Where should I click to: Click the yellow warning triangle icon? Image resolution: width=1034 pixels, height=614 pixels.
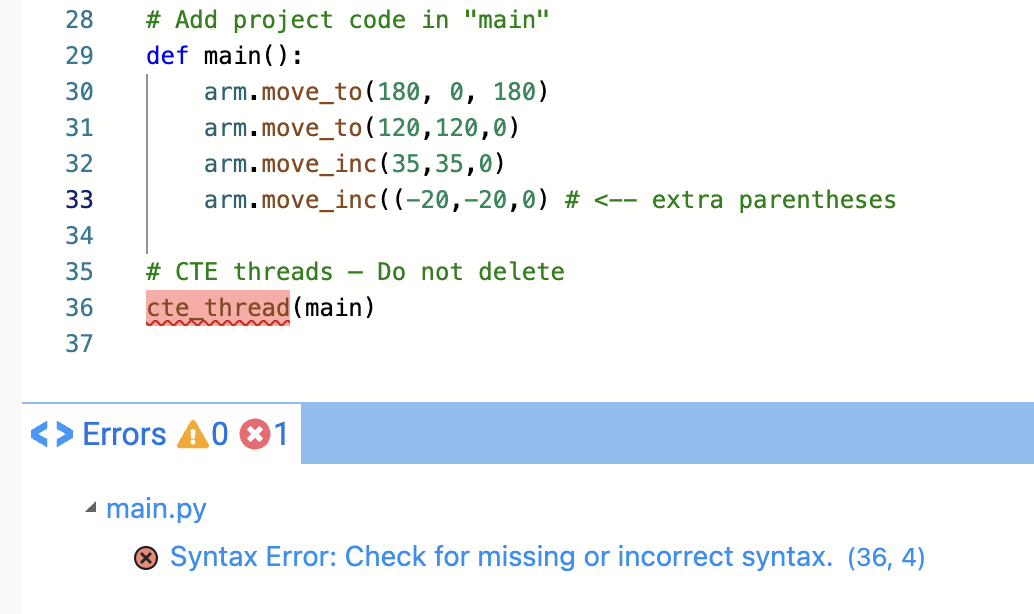(x=193, y=435)
